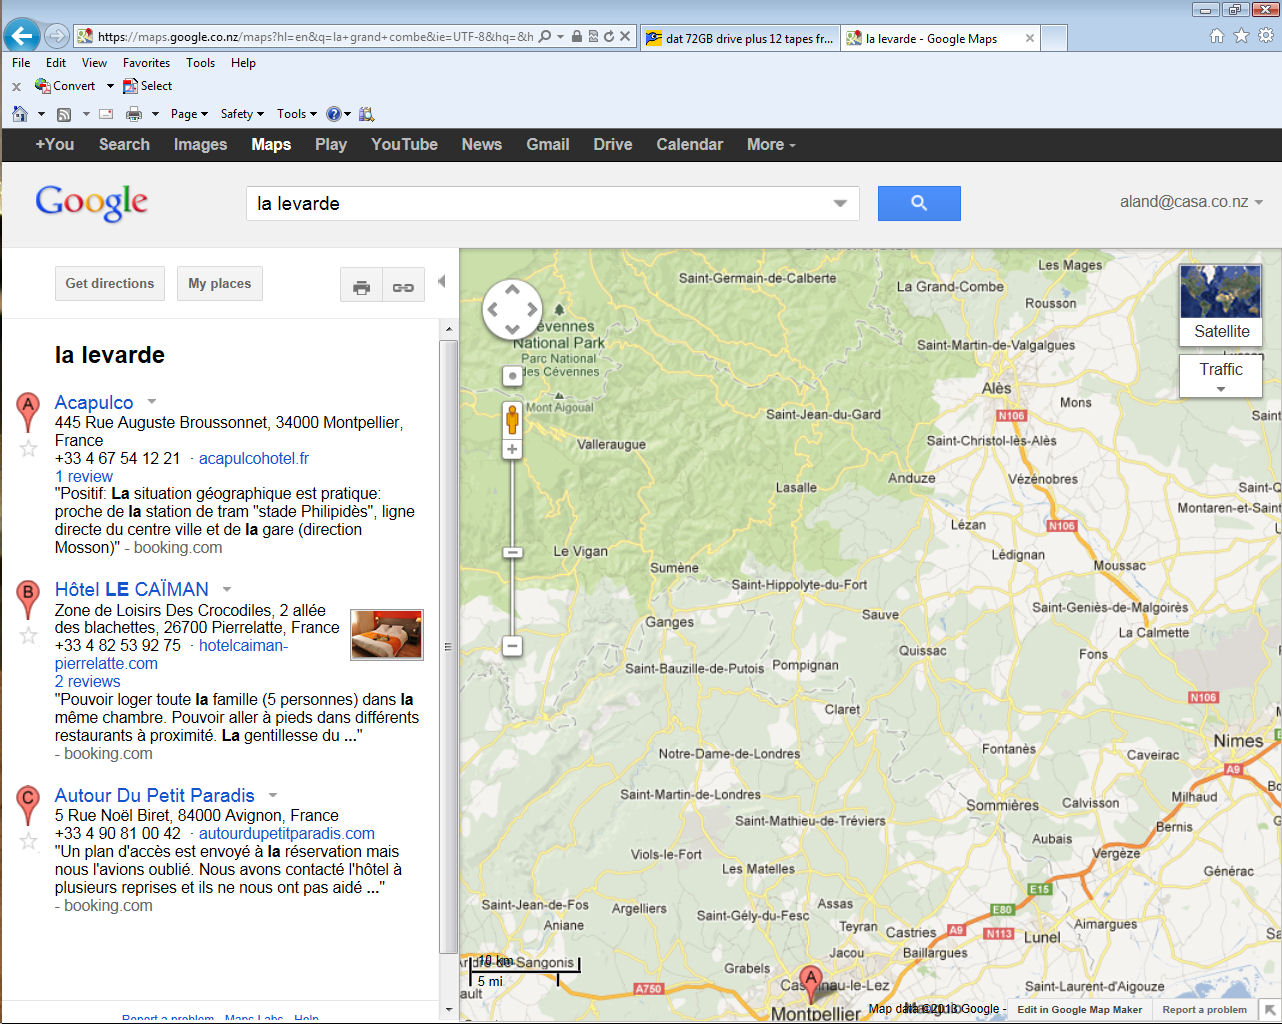Expand dropdown arrow next to Hôtel LE CAÏMAN

tap(227, 589)
